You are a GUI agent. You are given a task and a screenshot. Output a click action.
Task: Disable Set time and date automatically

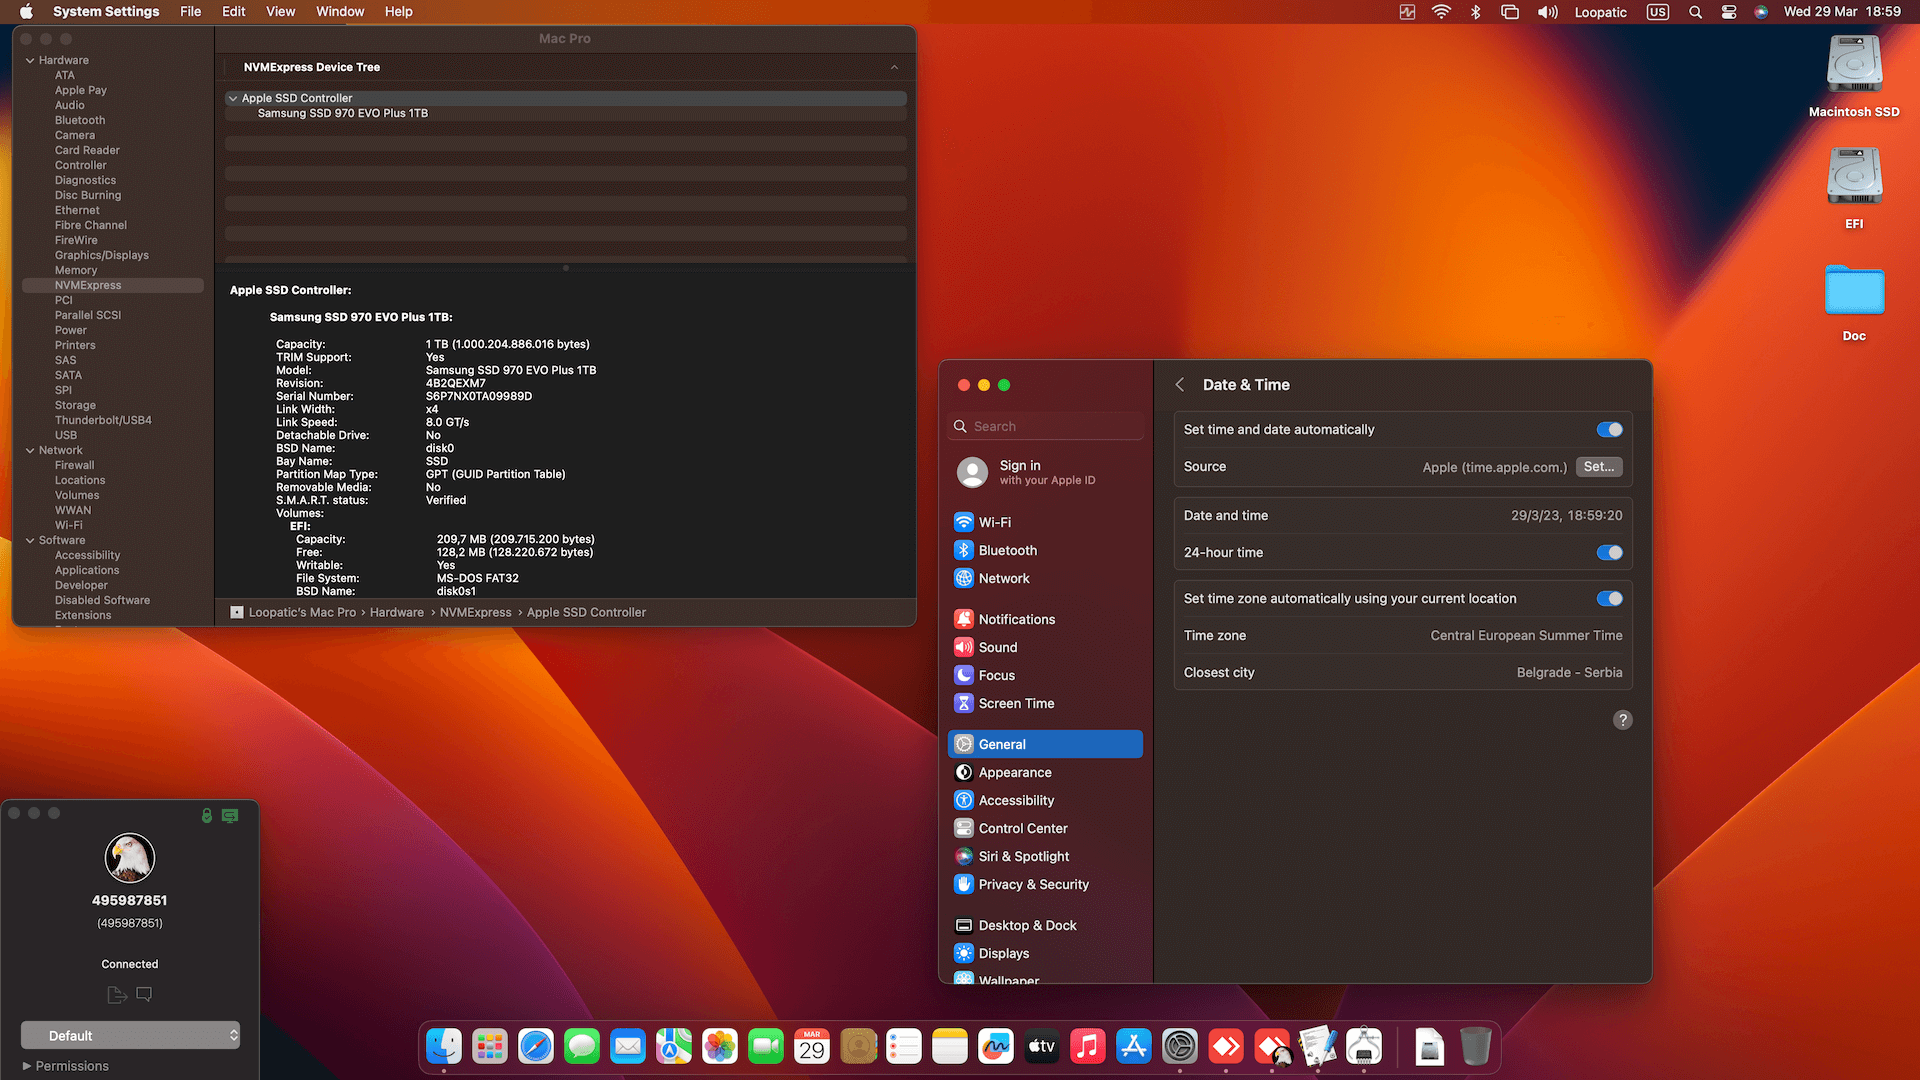1608,429
